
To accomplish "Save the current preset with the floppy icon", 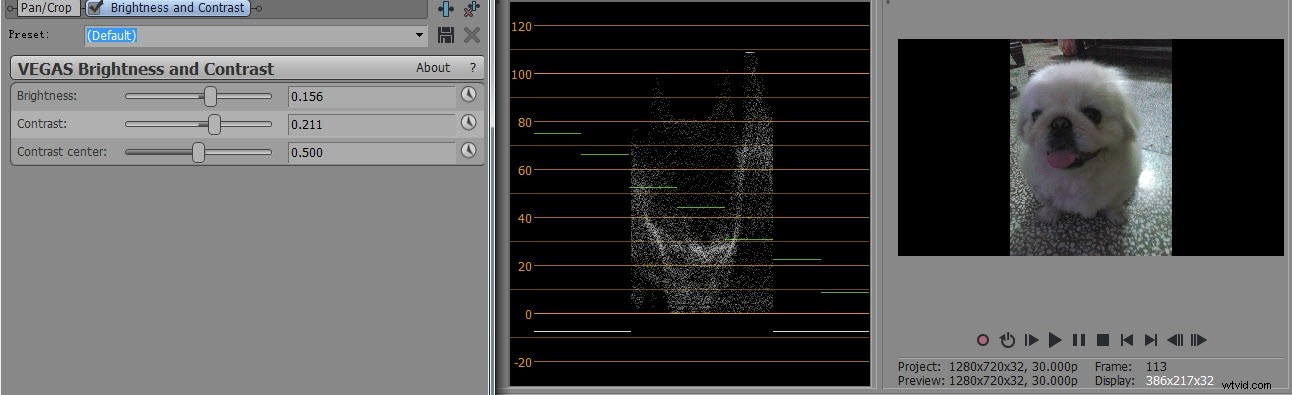I will click(x=446, y=35).
